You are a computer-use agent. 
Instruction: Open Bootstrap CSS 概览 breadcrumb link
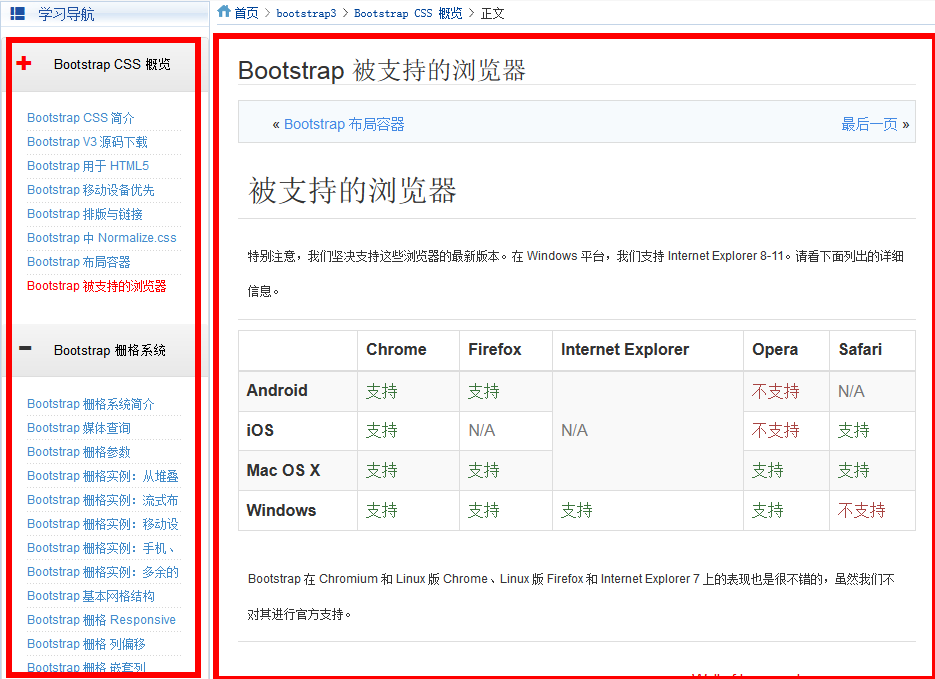[x=408, y=13]
